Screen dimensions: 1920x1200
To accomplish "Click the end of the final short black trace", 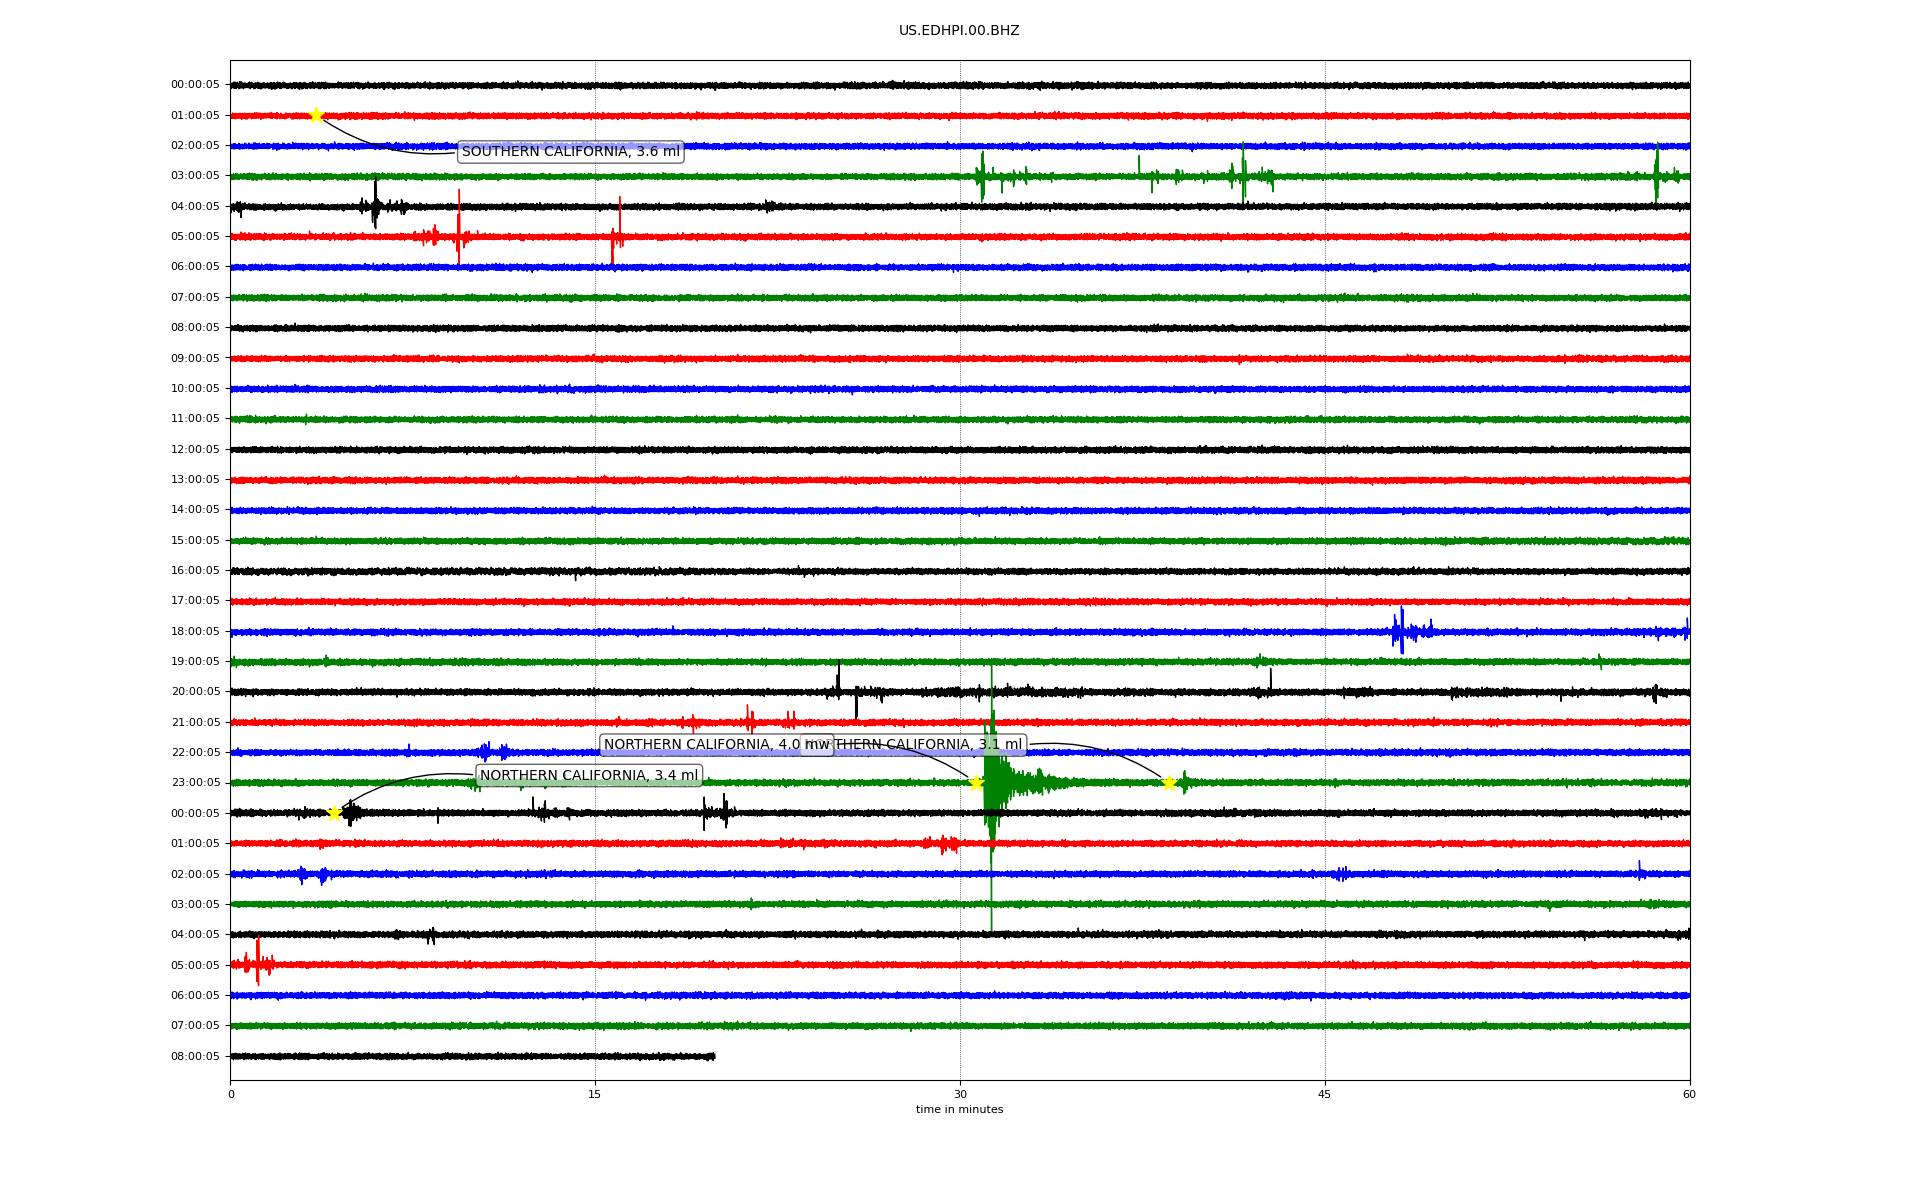I will tap(713, 1056).
